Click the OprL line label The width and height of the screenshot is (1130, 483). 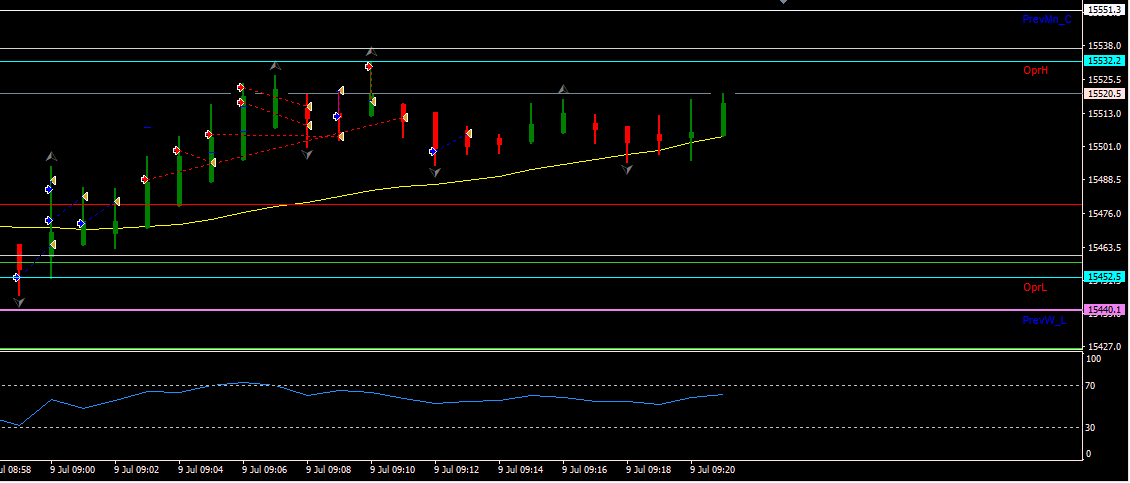coord(1035,288)
